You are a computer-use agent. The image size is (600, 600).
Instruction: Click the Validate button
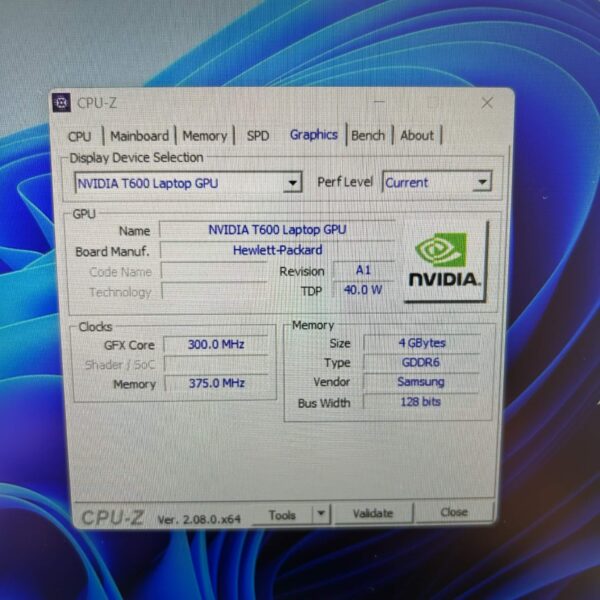click(373, 513)
